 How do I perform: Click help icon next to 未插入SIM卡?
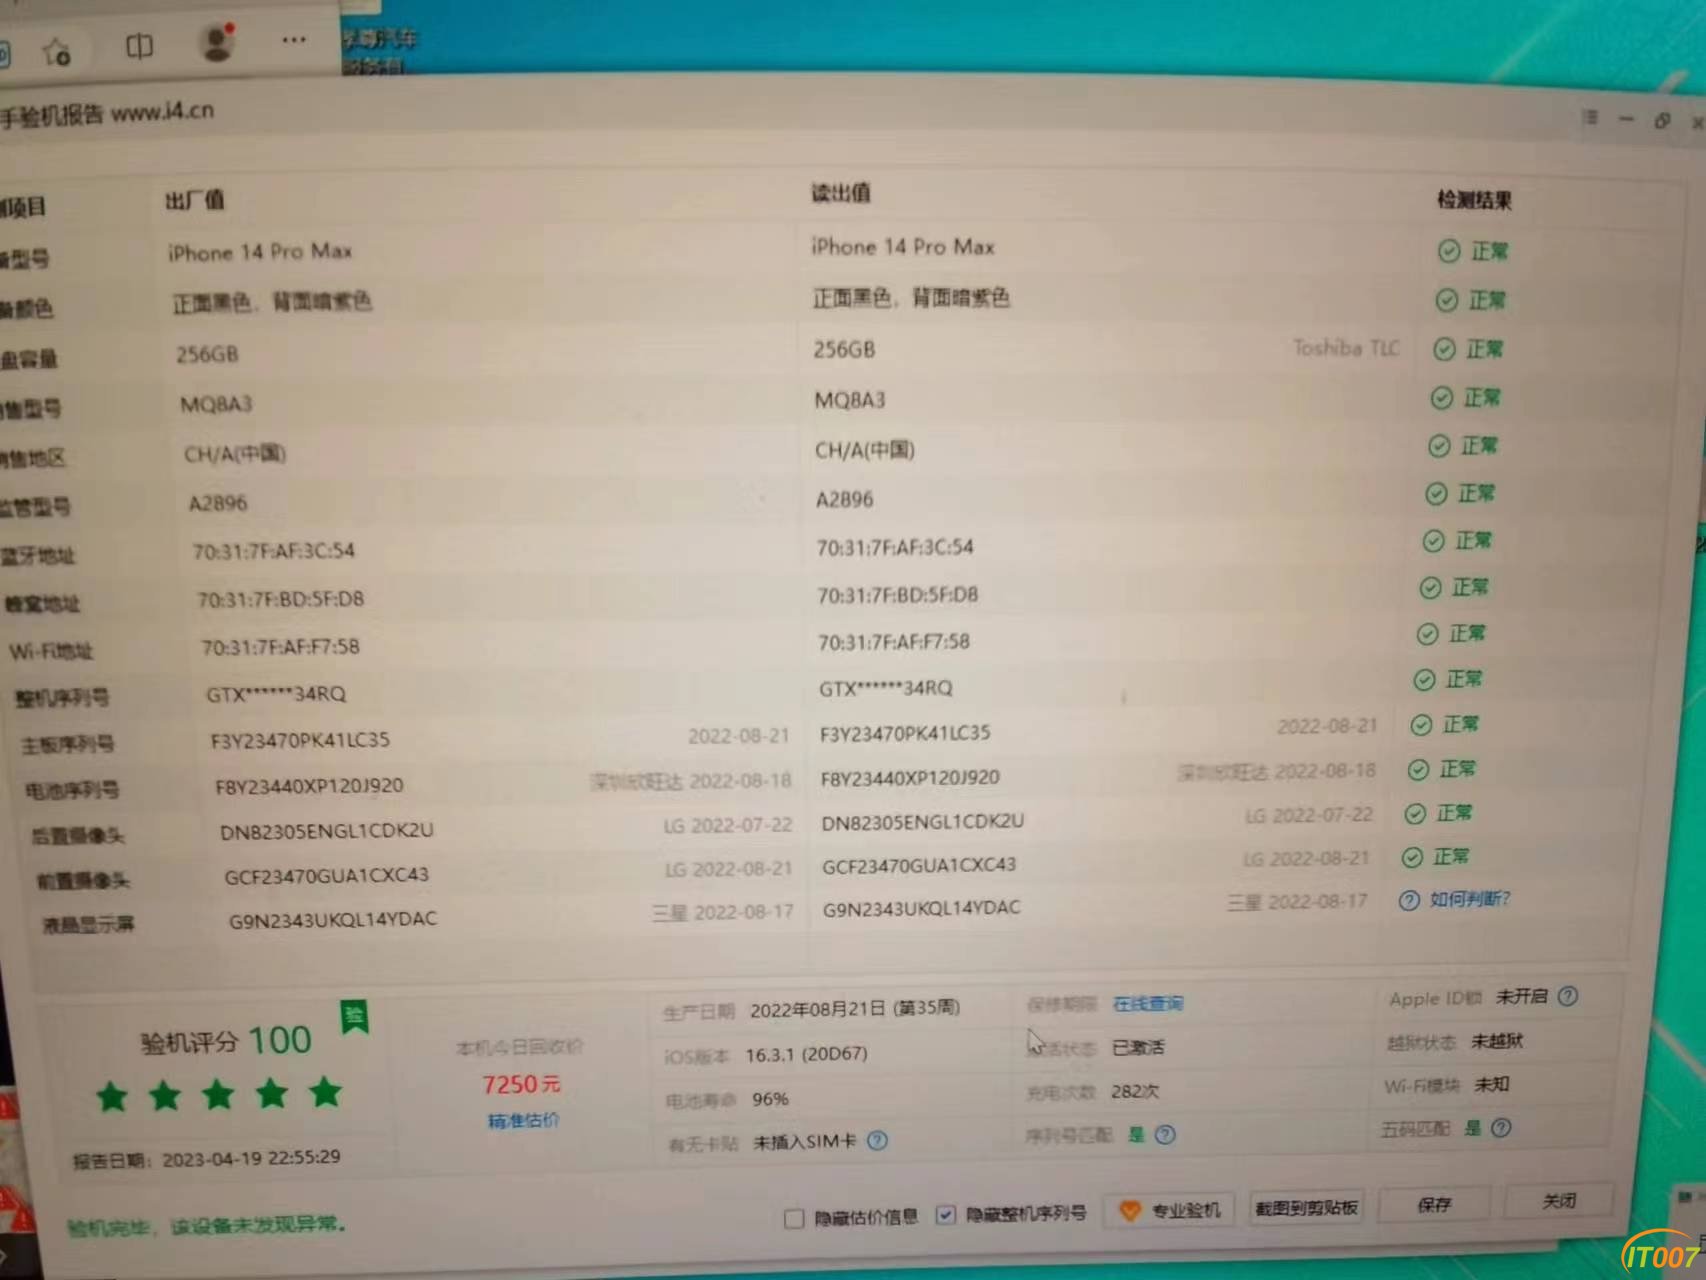[x=877, y=1141]
